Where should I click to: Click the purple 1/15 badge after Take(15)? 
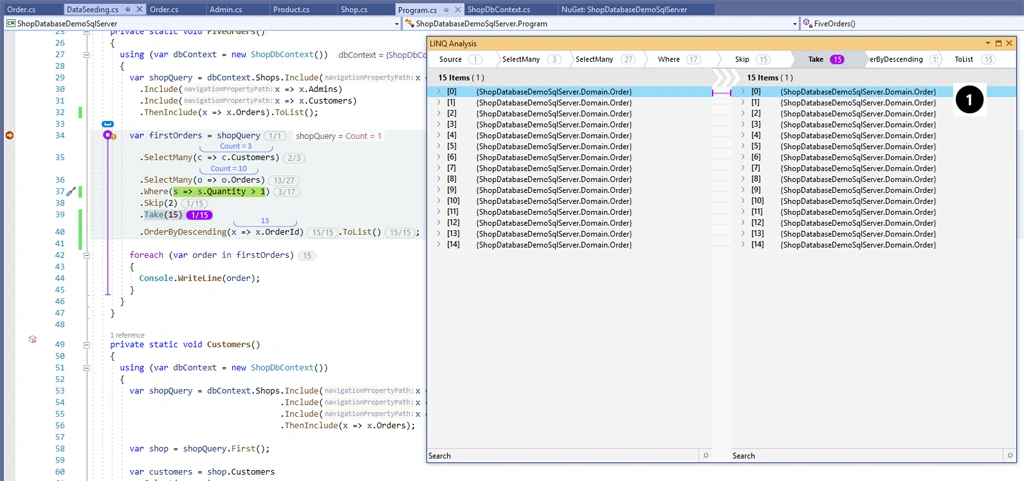(x=200, y=215)
